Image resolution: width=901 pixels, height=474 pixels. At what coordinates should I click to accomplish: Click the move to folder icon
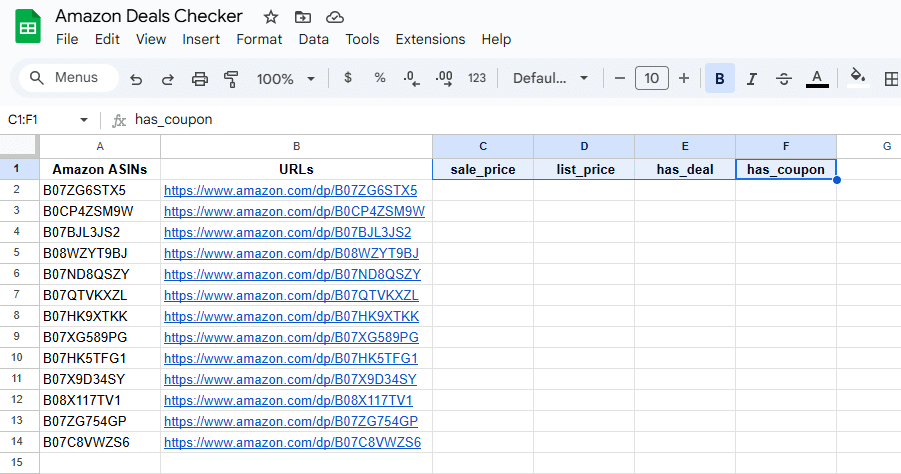click(303, 17)
